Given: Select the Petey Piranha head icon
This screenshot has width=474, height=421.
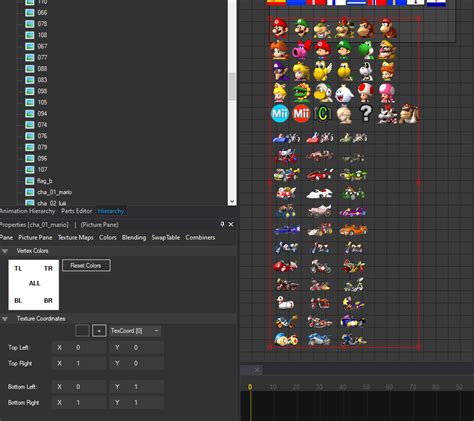Looking at the screenshot, I should [x=302, y=93].
